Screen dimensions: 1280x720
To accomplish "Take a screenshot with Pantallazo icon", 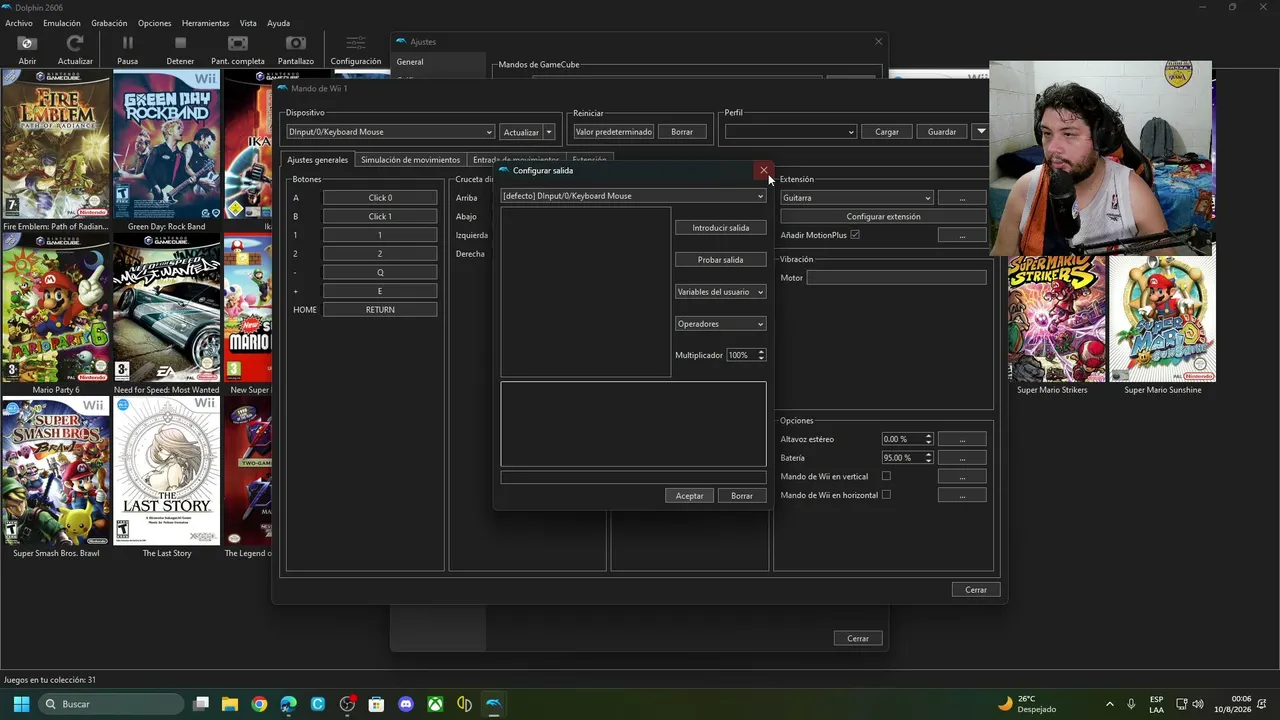I will click(296, 43).
